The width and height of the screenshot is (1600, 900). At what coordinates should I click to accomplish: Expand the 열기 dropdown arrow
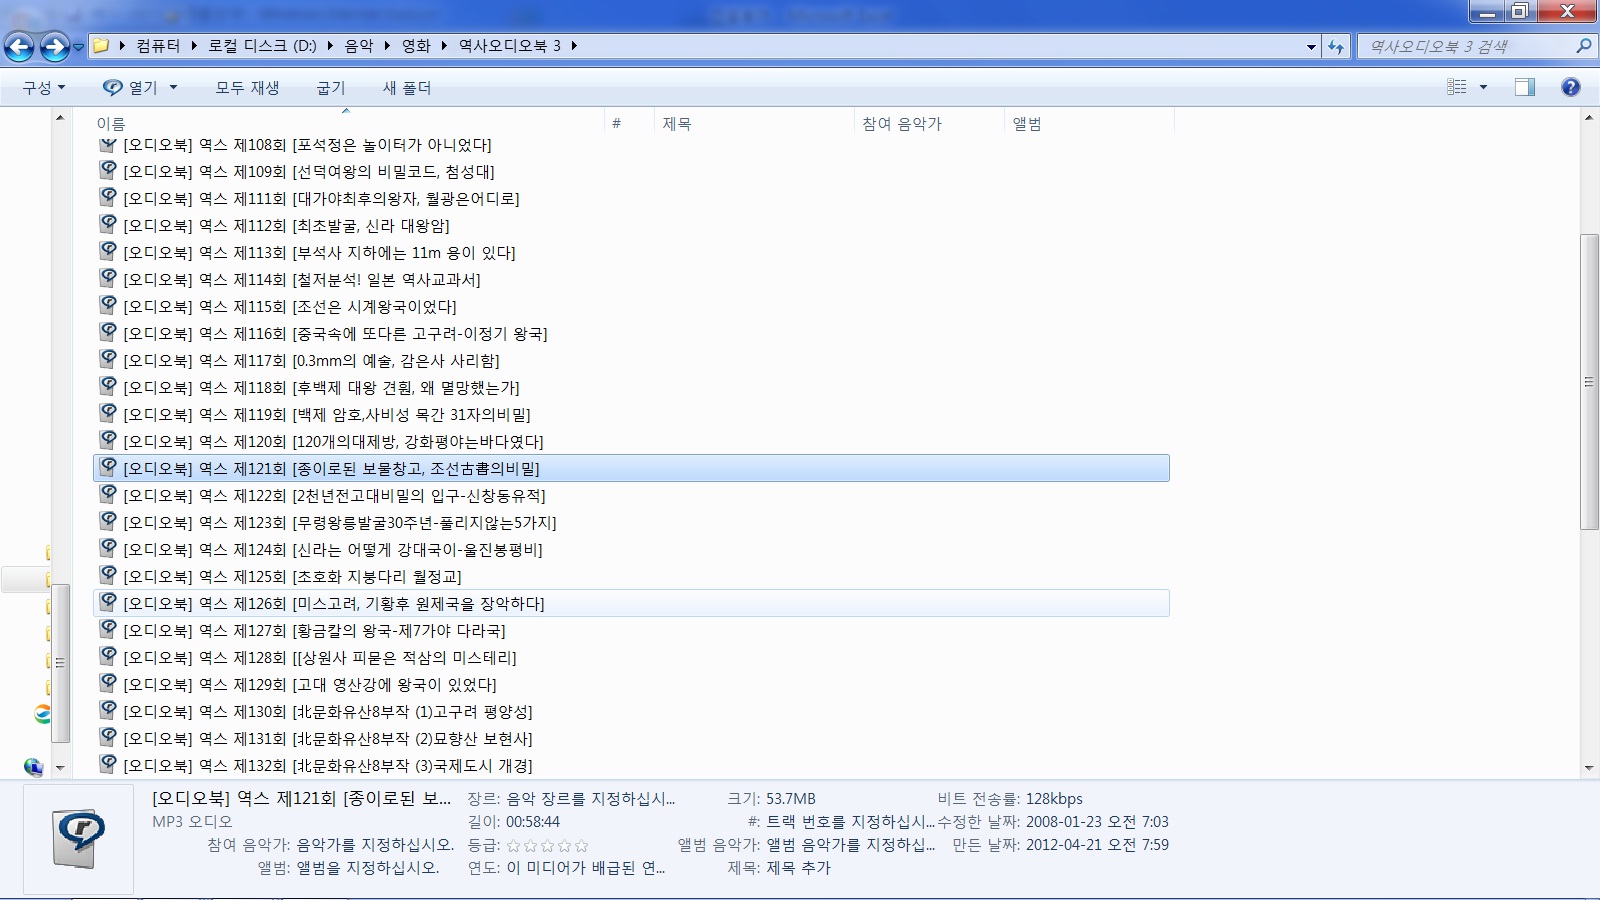click(173, 88)
